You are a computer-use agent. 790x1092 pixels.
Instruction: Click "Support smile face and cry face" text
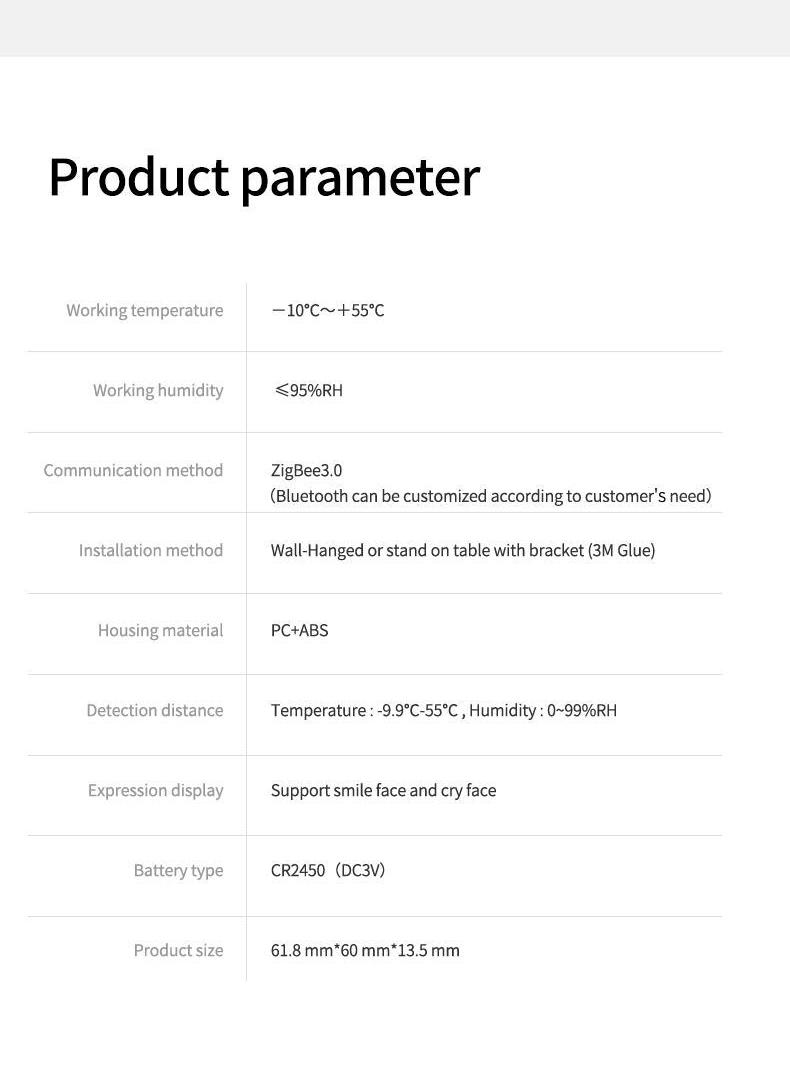(383, 790)
